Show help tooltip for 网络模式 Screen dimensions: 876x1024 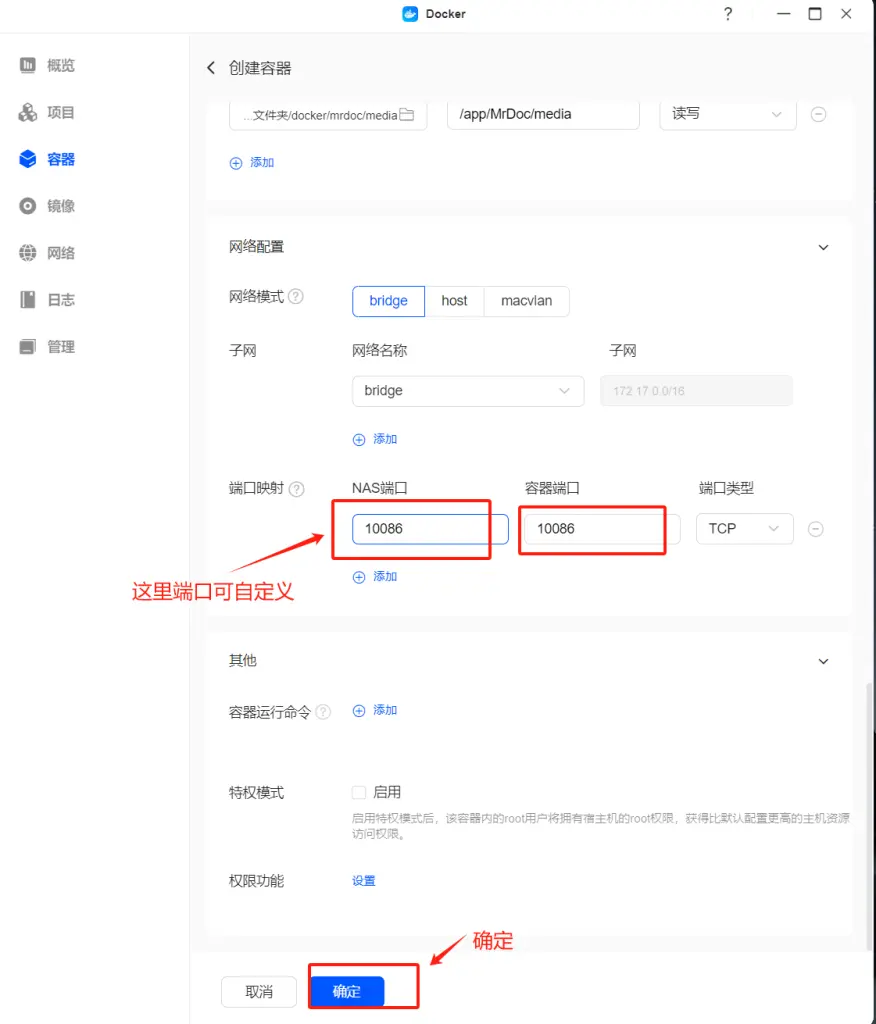tap(296, 296)
